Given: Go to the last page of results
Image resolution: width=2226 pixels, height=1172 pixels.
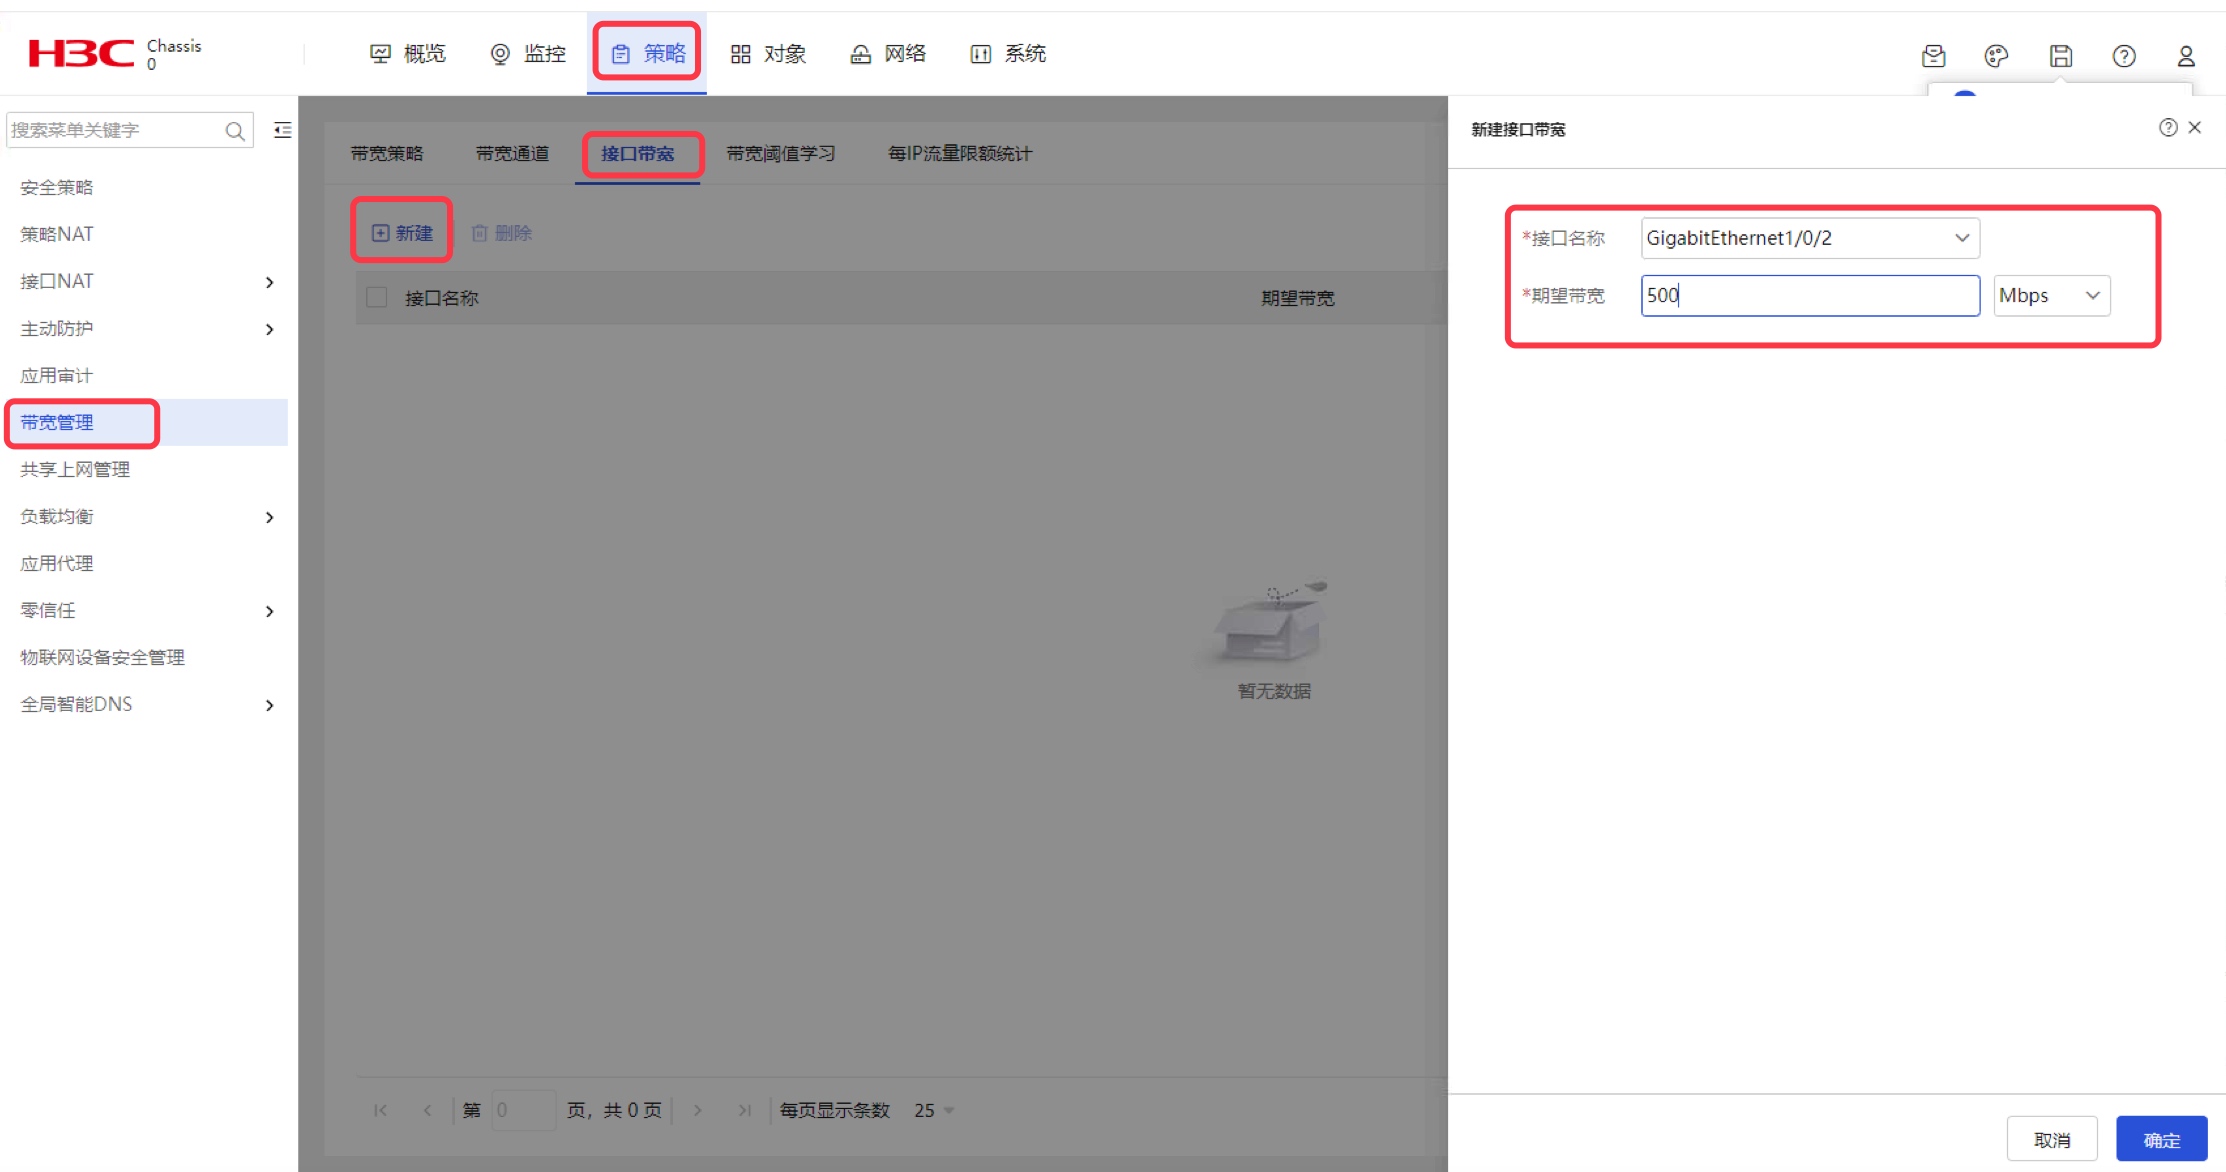Looking at the screenshot, I should tap(744, 1110).
